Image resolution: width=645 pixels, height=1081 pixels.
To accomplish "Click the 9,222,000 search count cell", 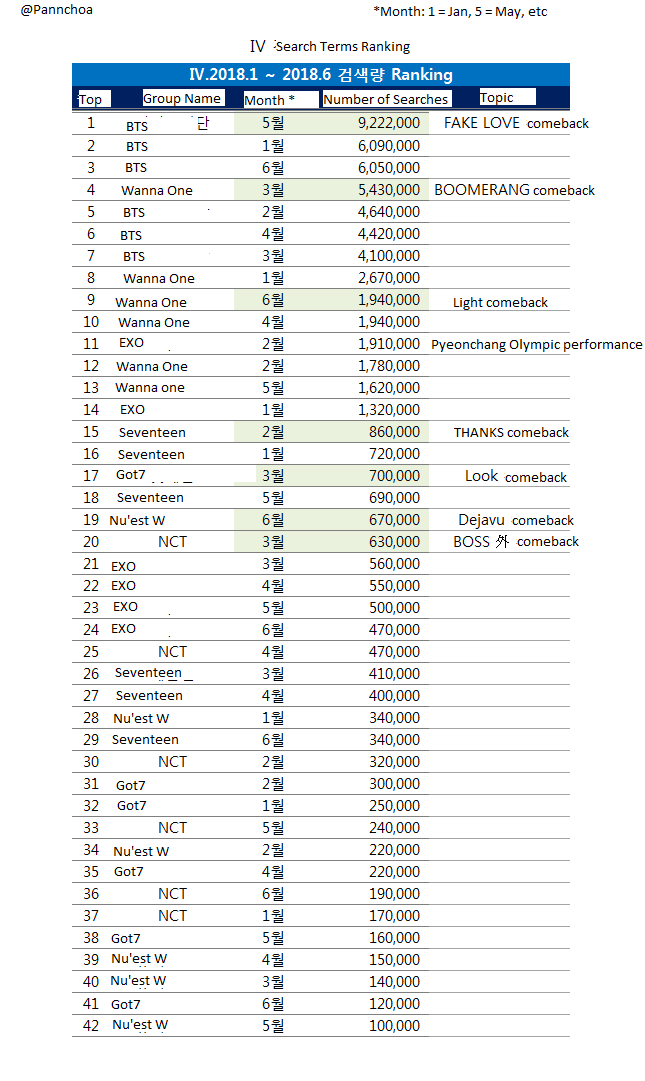I will pyautogui.click(x=388, y=123).
